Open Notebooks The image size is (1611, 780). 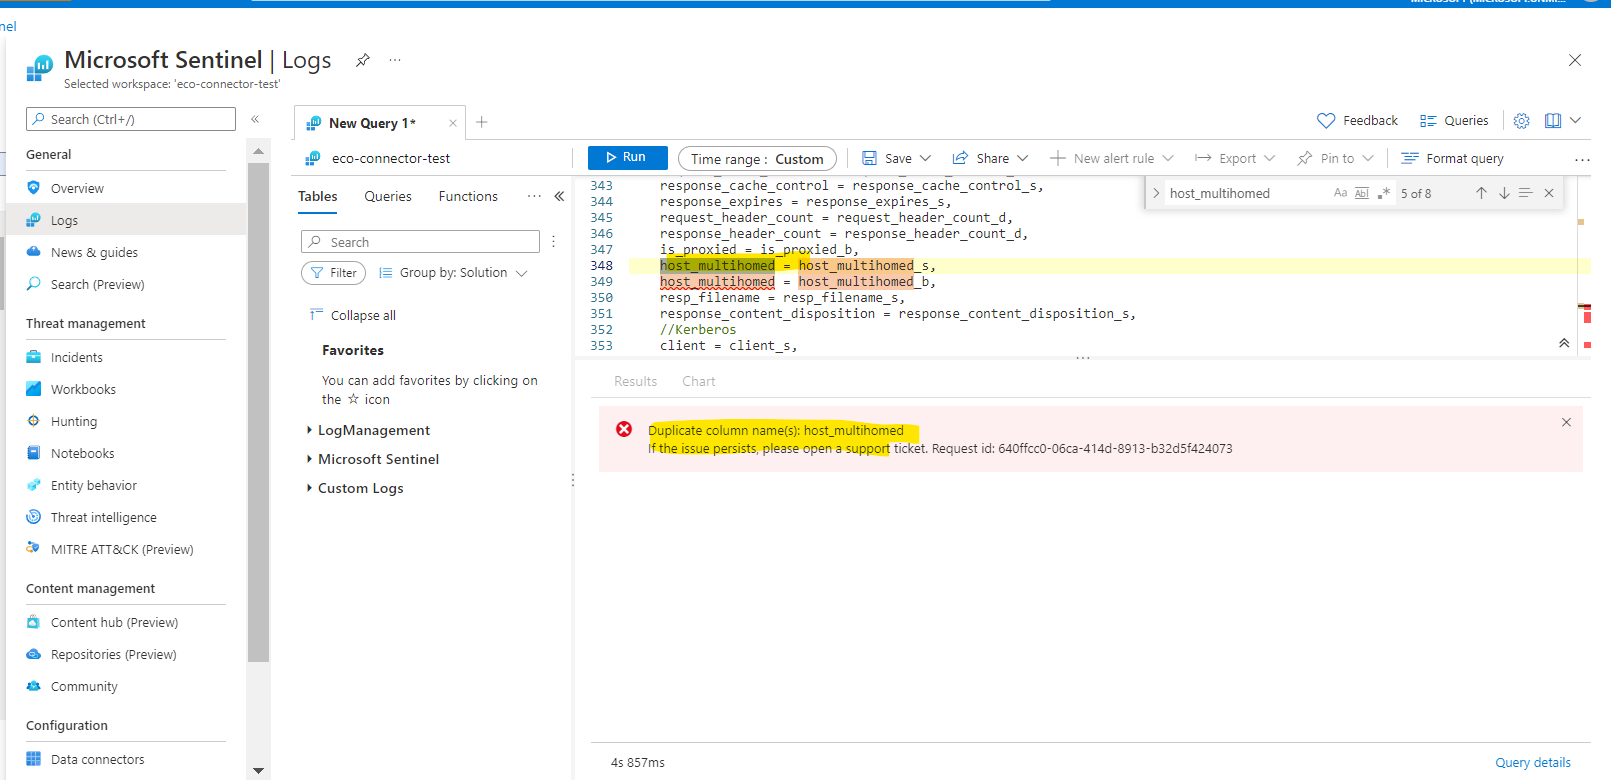[82, 453]
